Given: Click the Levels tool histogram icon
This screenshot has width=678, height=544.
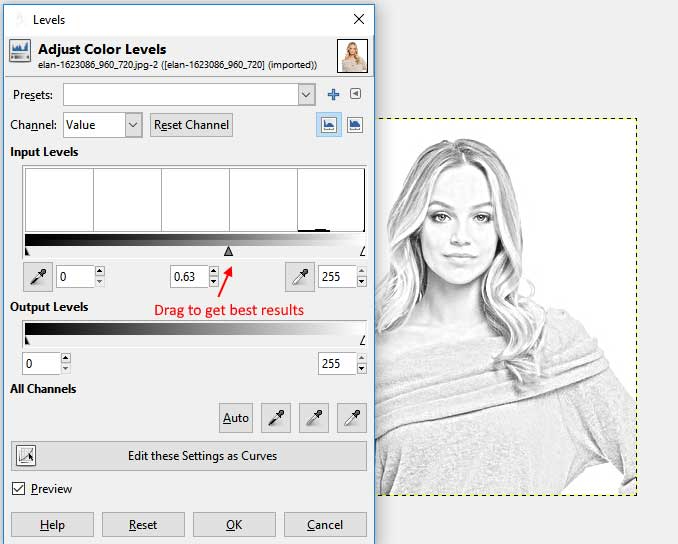Looking at the screenshot, I should pos(20,51).
